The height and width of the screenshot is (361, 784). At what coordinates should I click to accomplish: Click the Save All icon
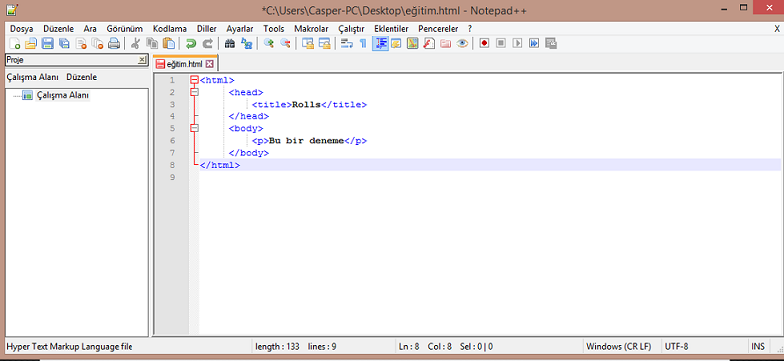click(x=64, y=44)
